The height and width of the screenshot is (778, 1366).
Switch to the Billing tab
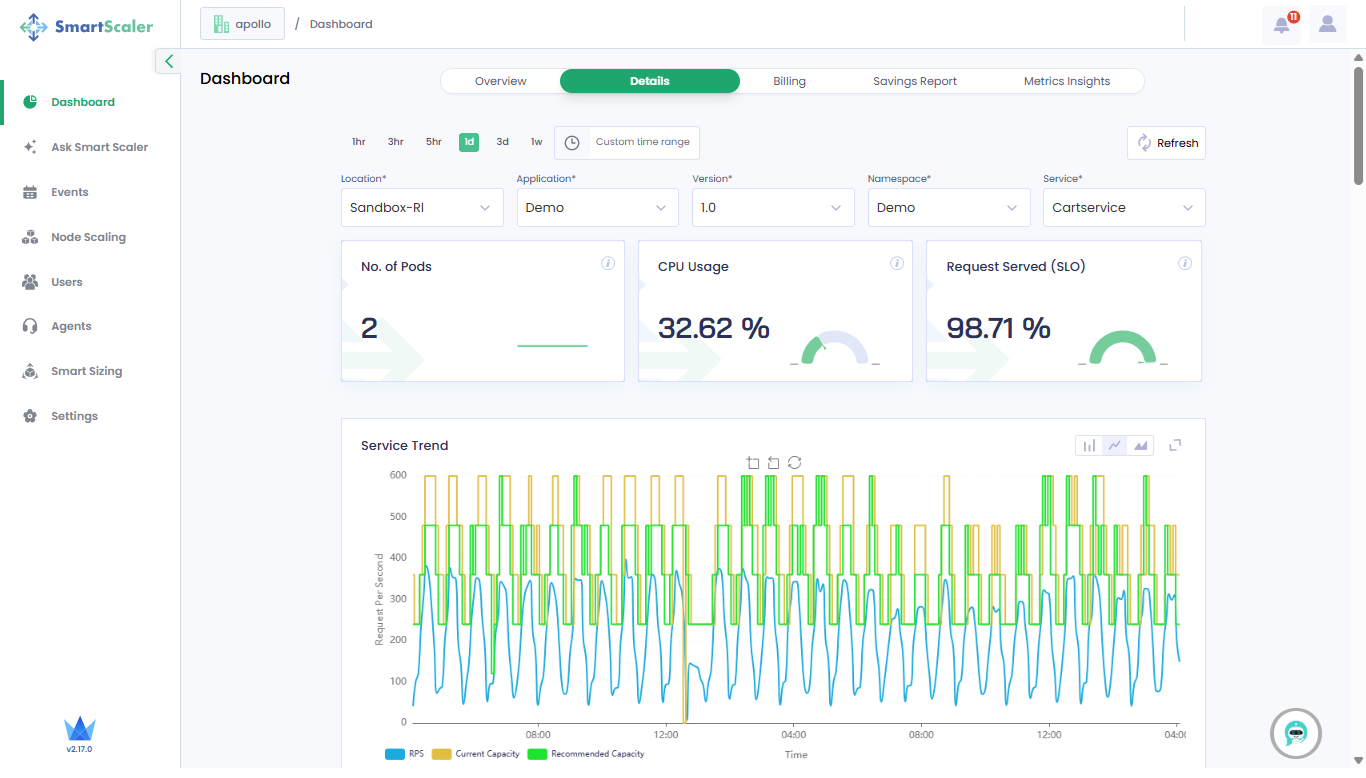point(789,81)
